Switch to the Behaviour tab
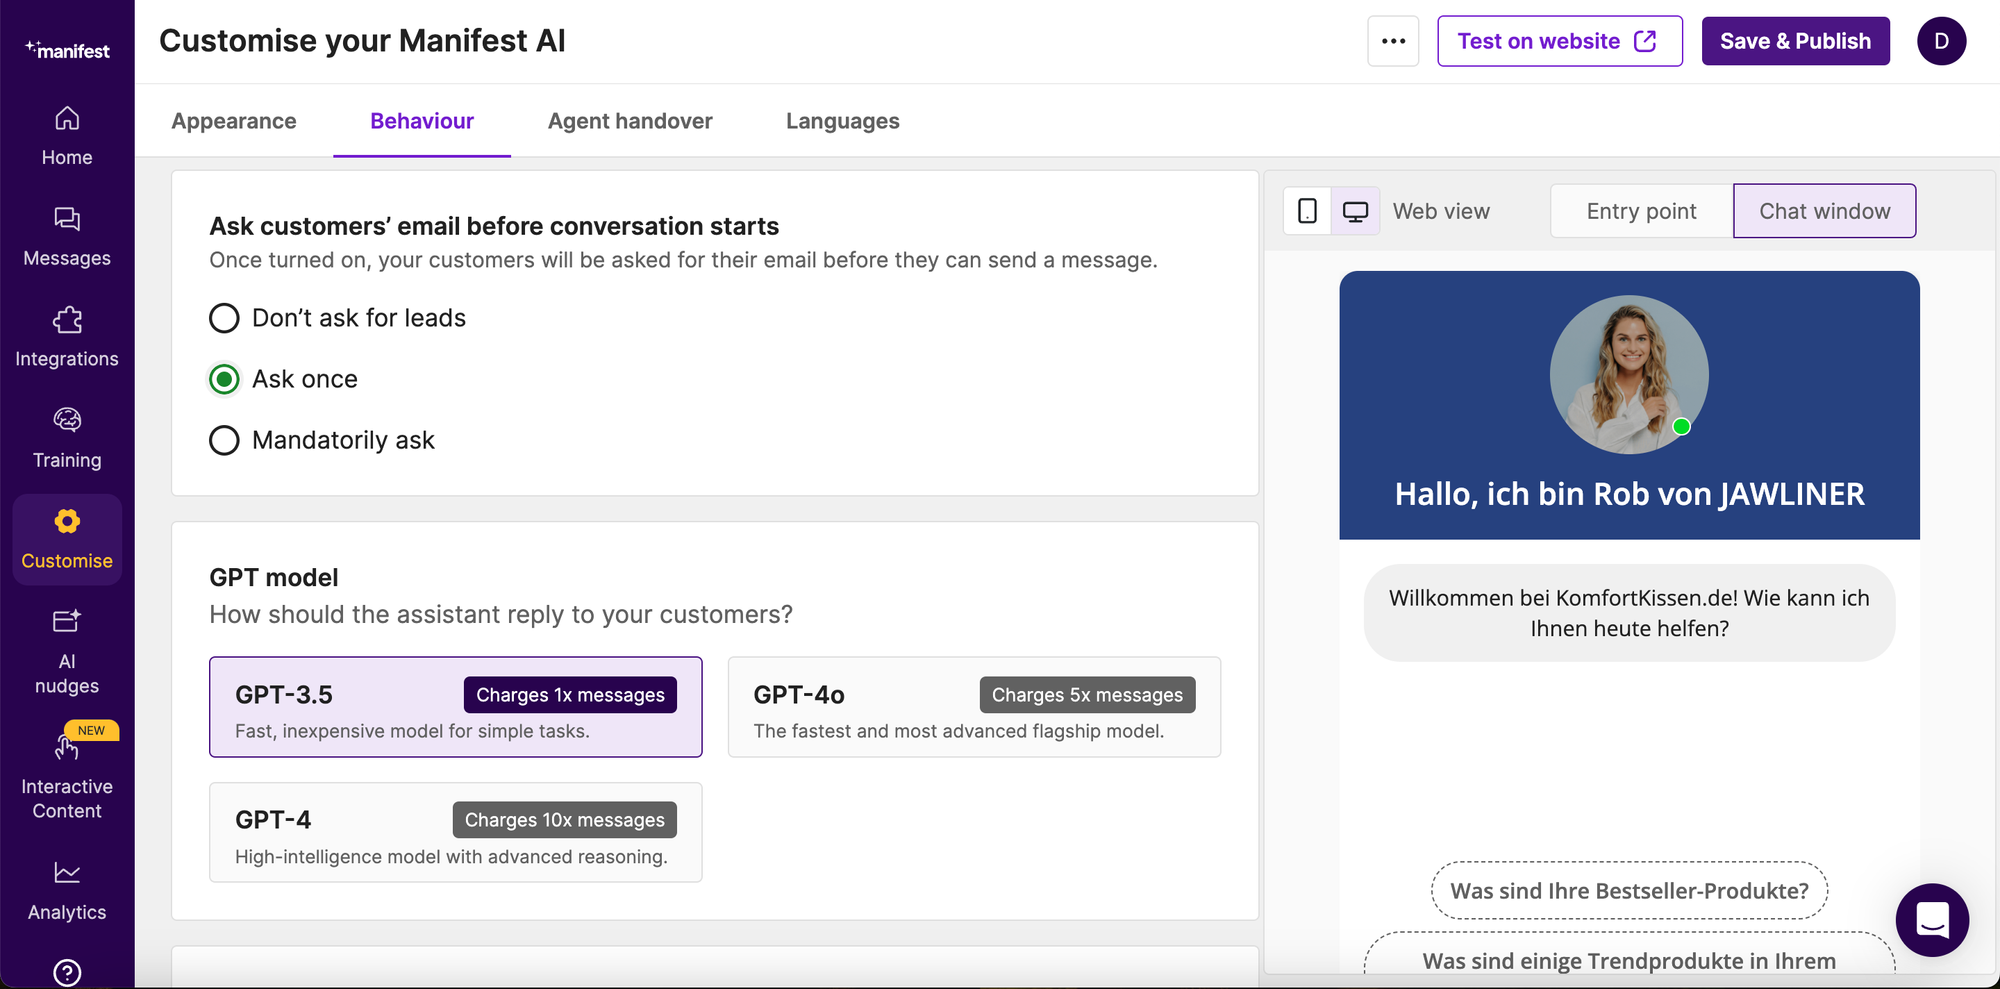Screen dimensions: 2000x989 click(x=422, y=121)
